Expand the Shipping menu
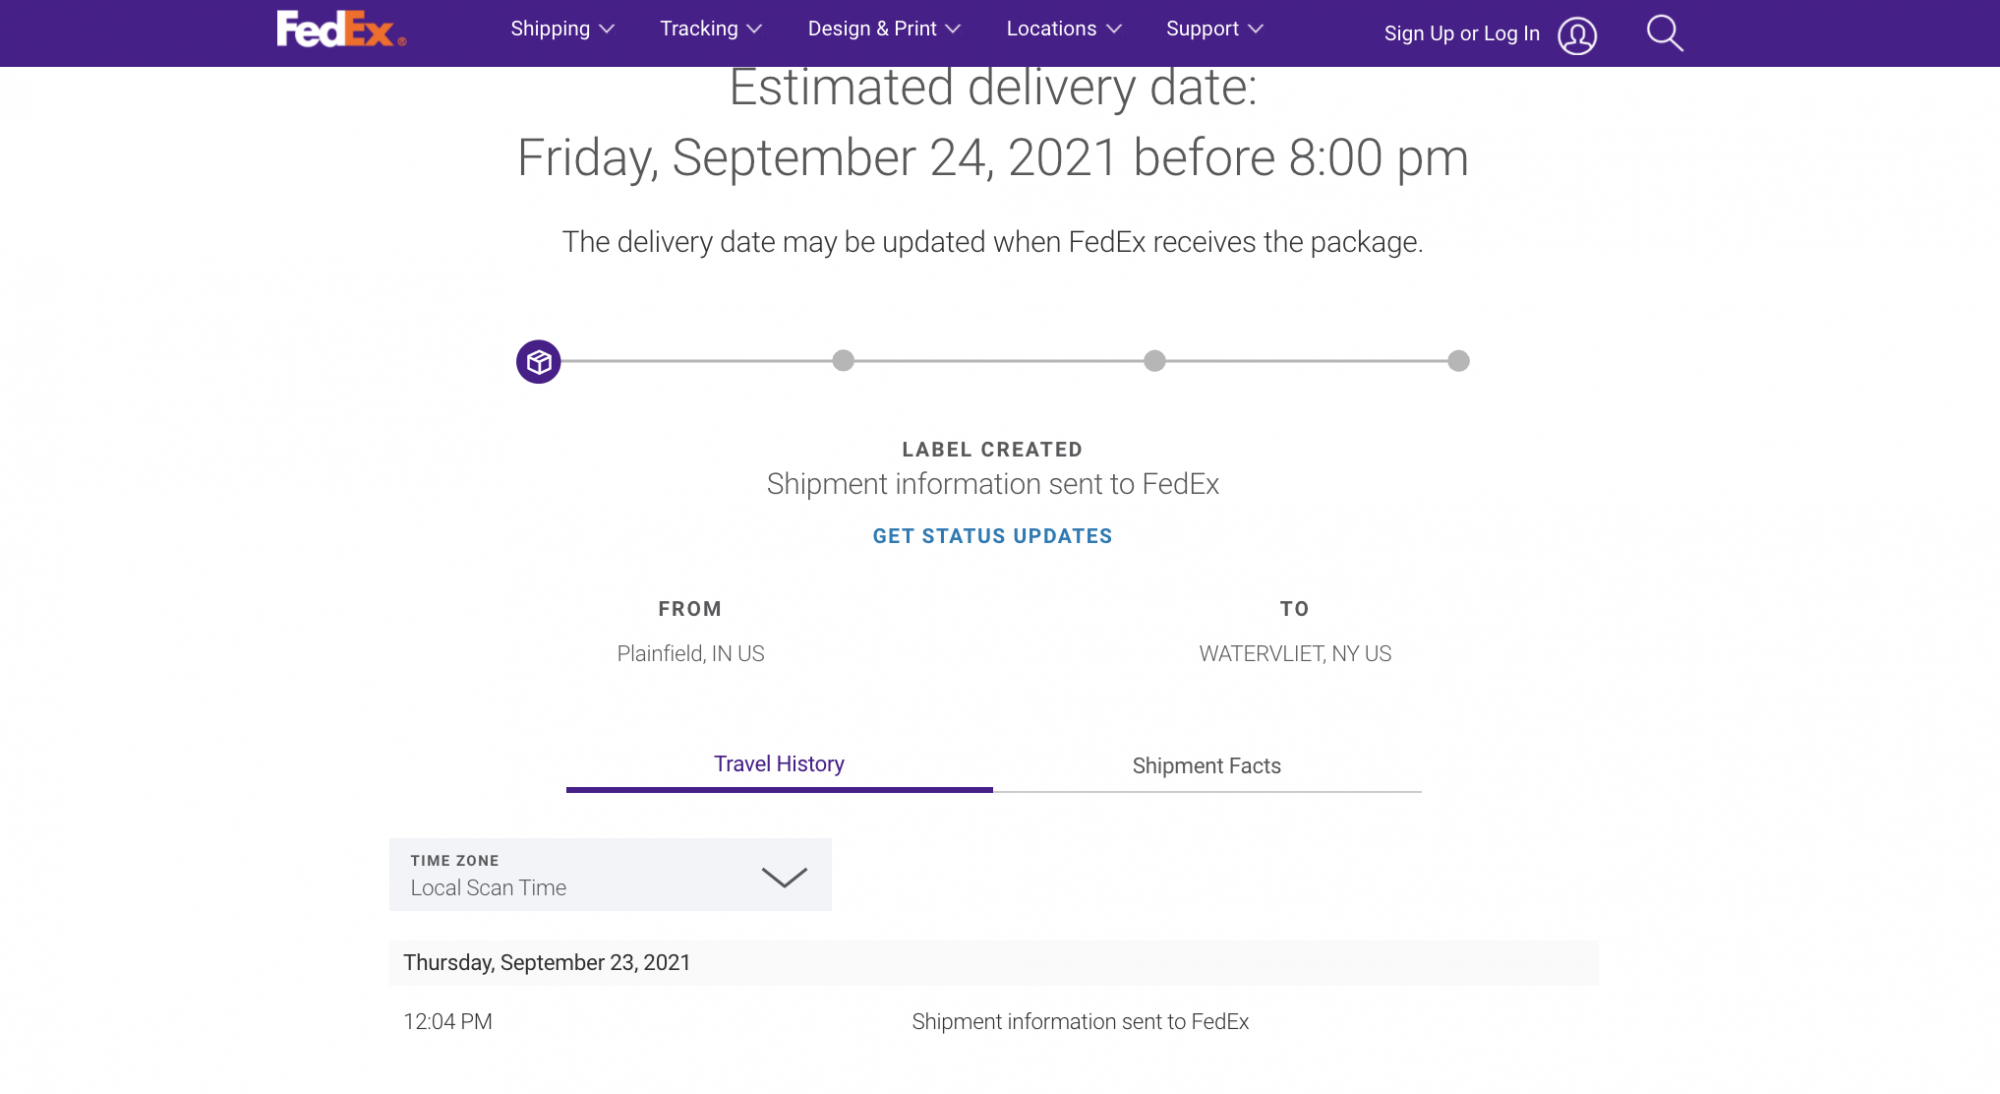 561,29
